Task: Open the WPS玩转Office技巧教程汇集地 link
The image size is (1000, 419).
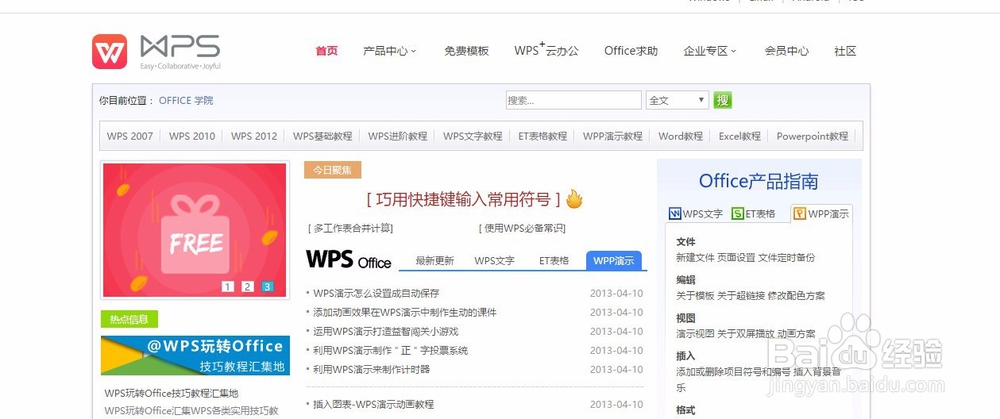Action: click(172, 393)
